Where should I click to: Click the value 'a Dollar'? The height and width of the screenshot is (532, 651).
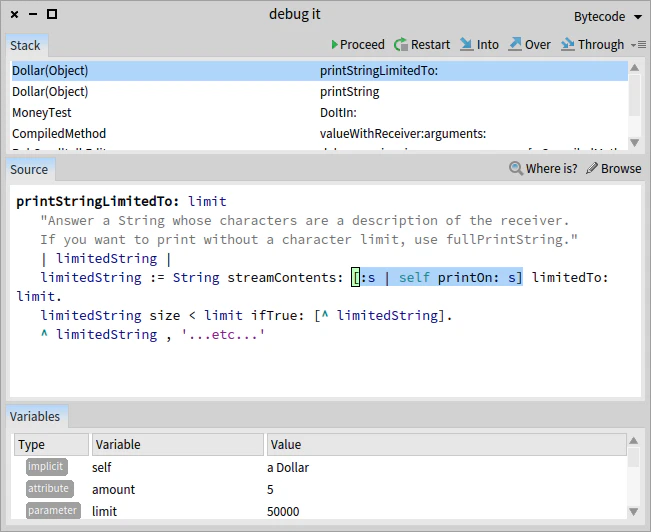[288, 468]
